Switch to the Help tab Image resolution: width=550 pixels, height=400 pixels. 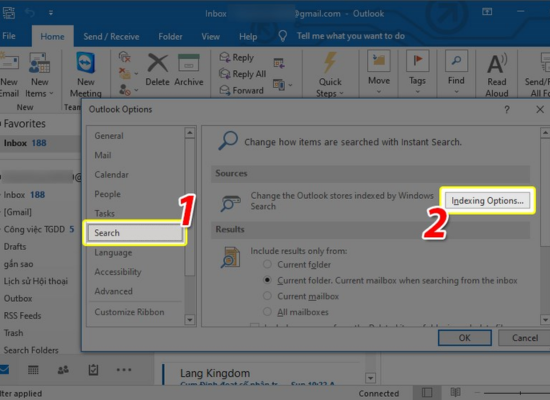[x=248, y=36]
